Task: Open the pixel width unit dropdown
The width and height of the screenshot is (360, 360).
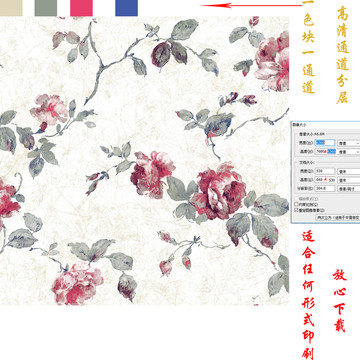Action: click(349, 143)
